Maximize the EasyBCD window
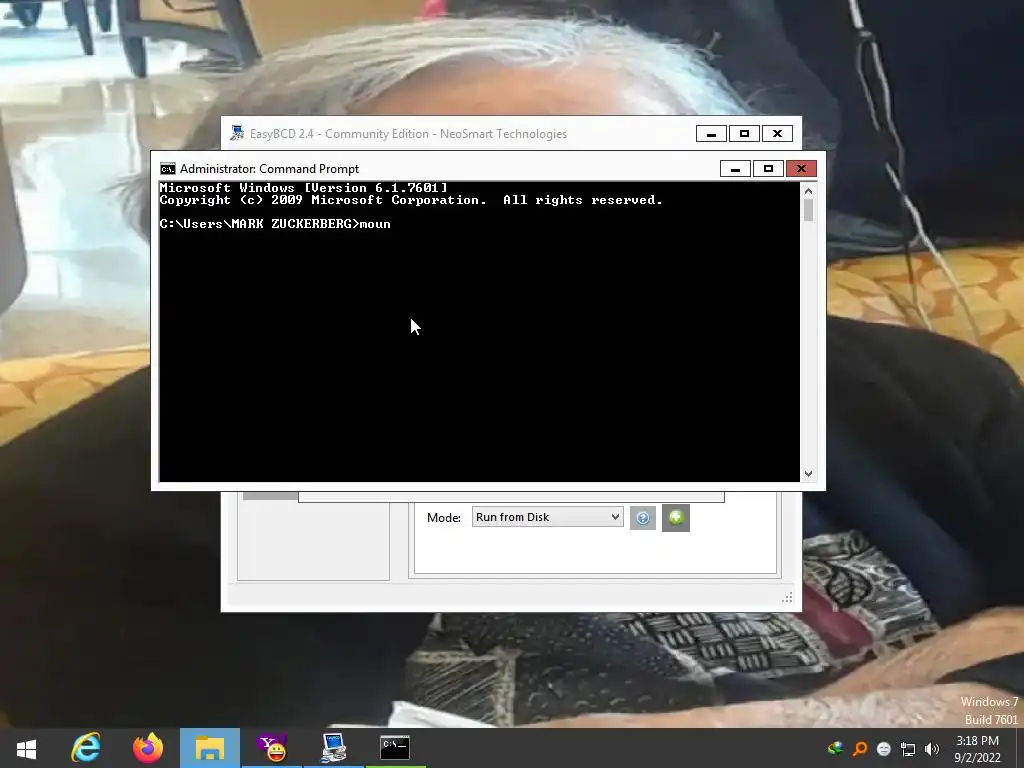 click(744, 134)
